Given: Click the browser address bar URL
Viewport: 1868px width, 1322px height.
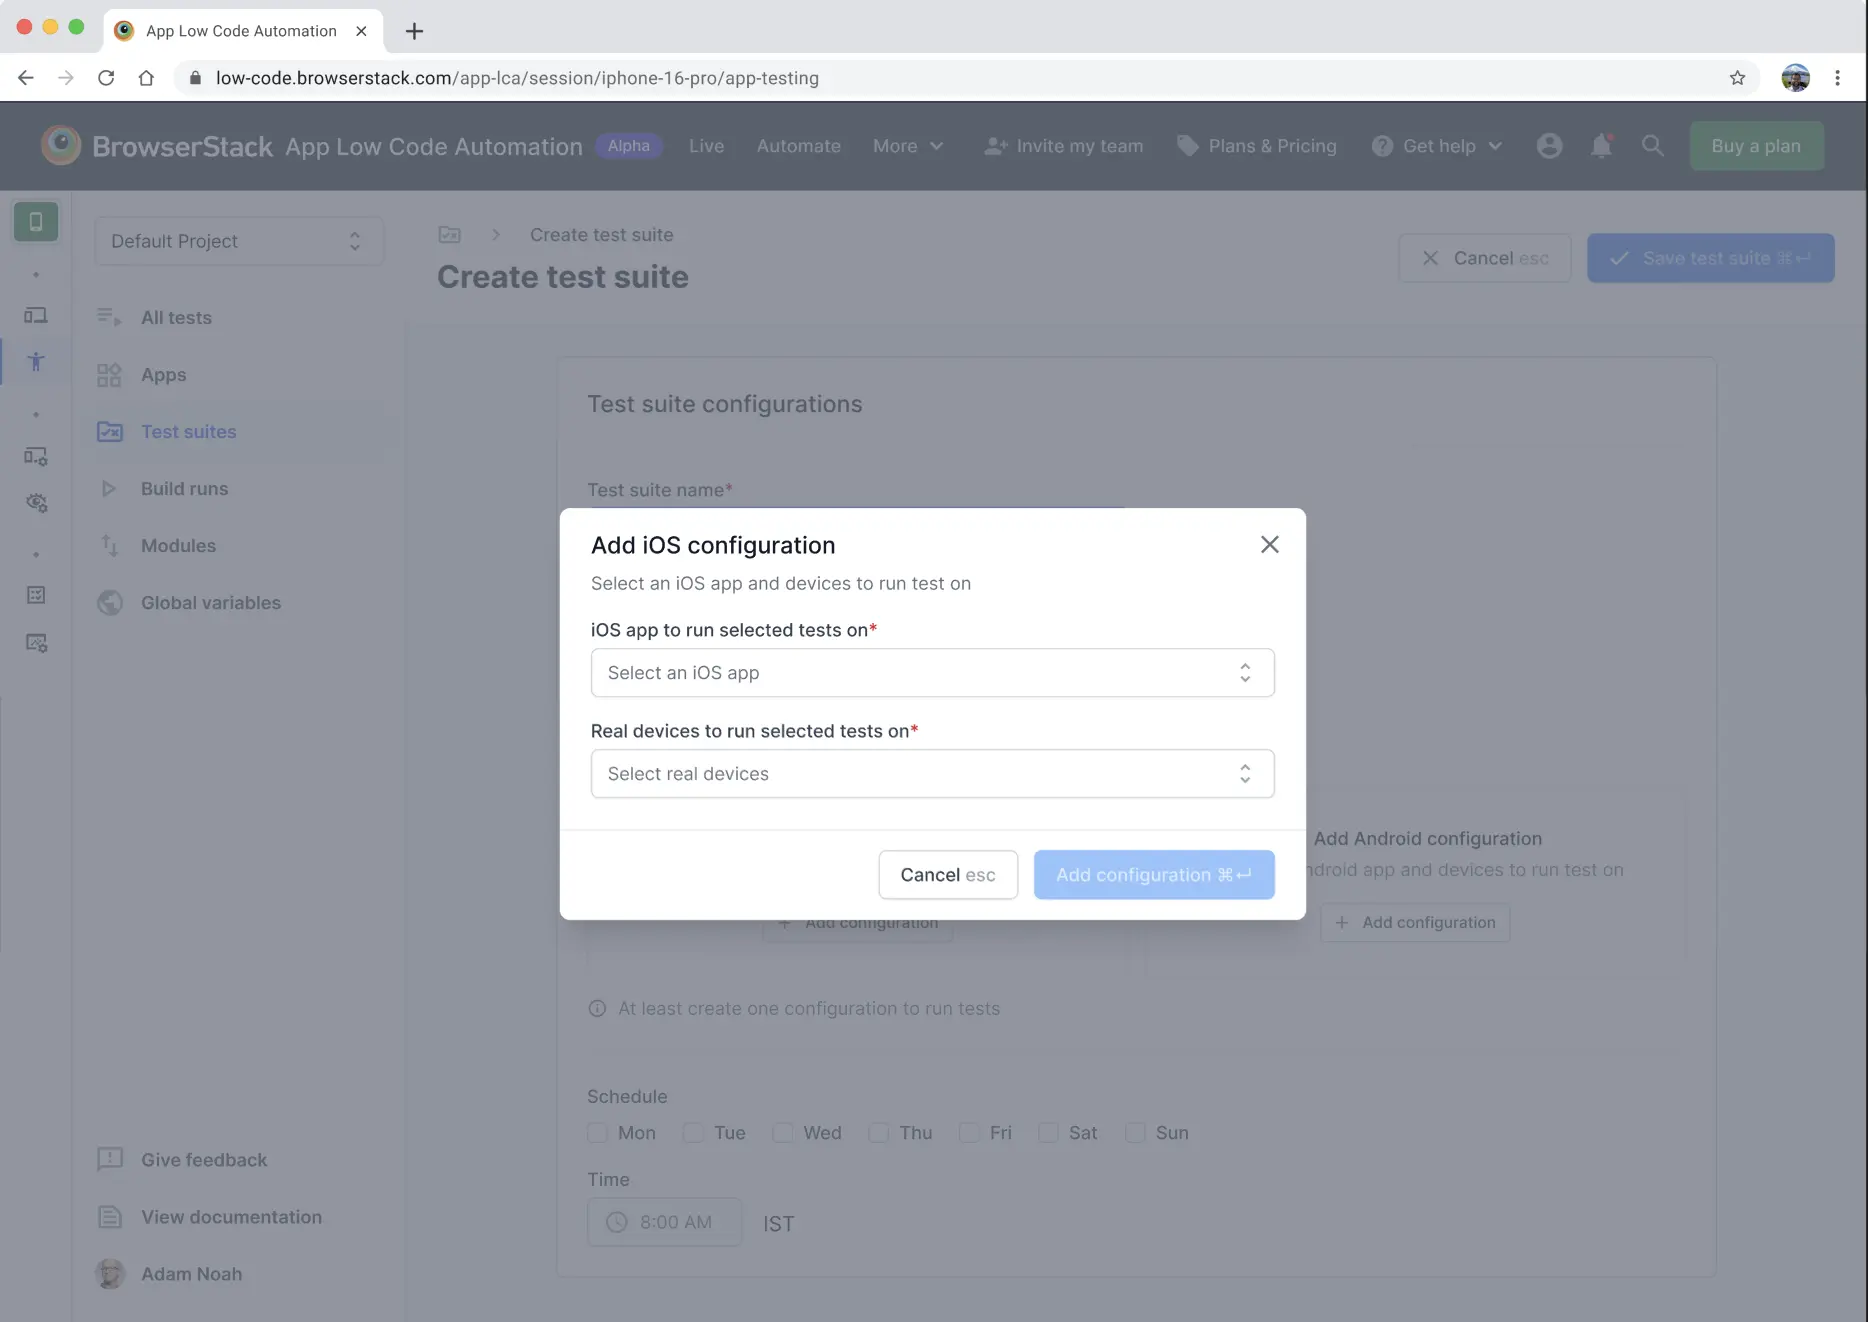Looking at the screenshot, I should point(517,78).
